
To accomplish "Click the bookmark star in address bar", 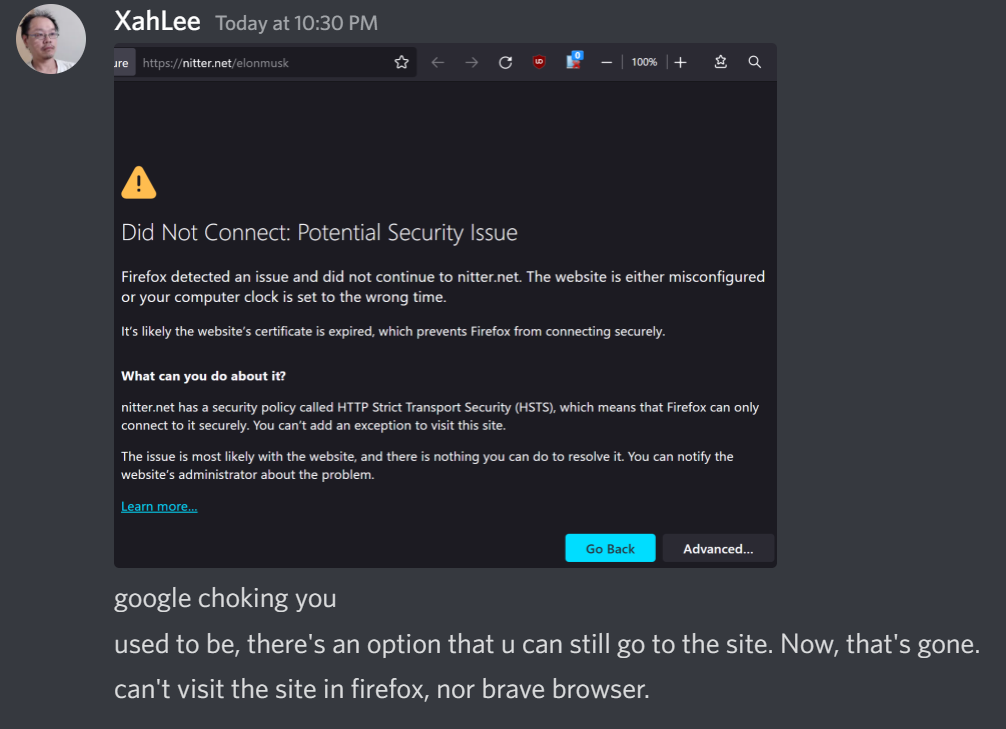I will 402,62.
